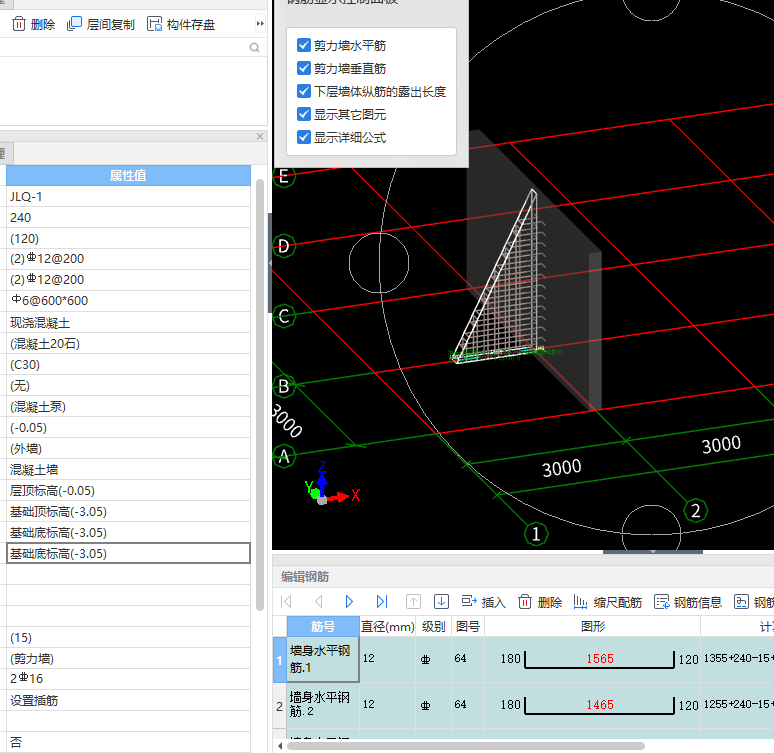Click the 筋号 column header
The height and width of the screenshot is (753, 774).
click(x=323, y=626)
